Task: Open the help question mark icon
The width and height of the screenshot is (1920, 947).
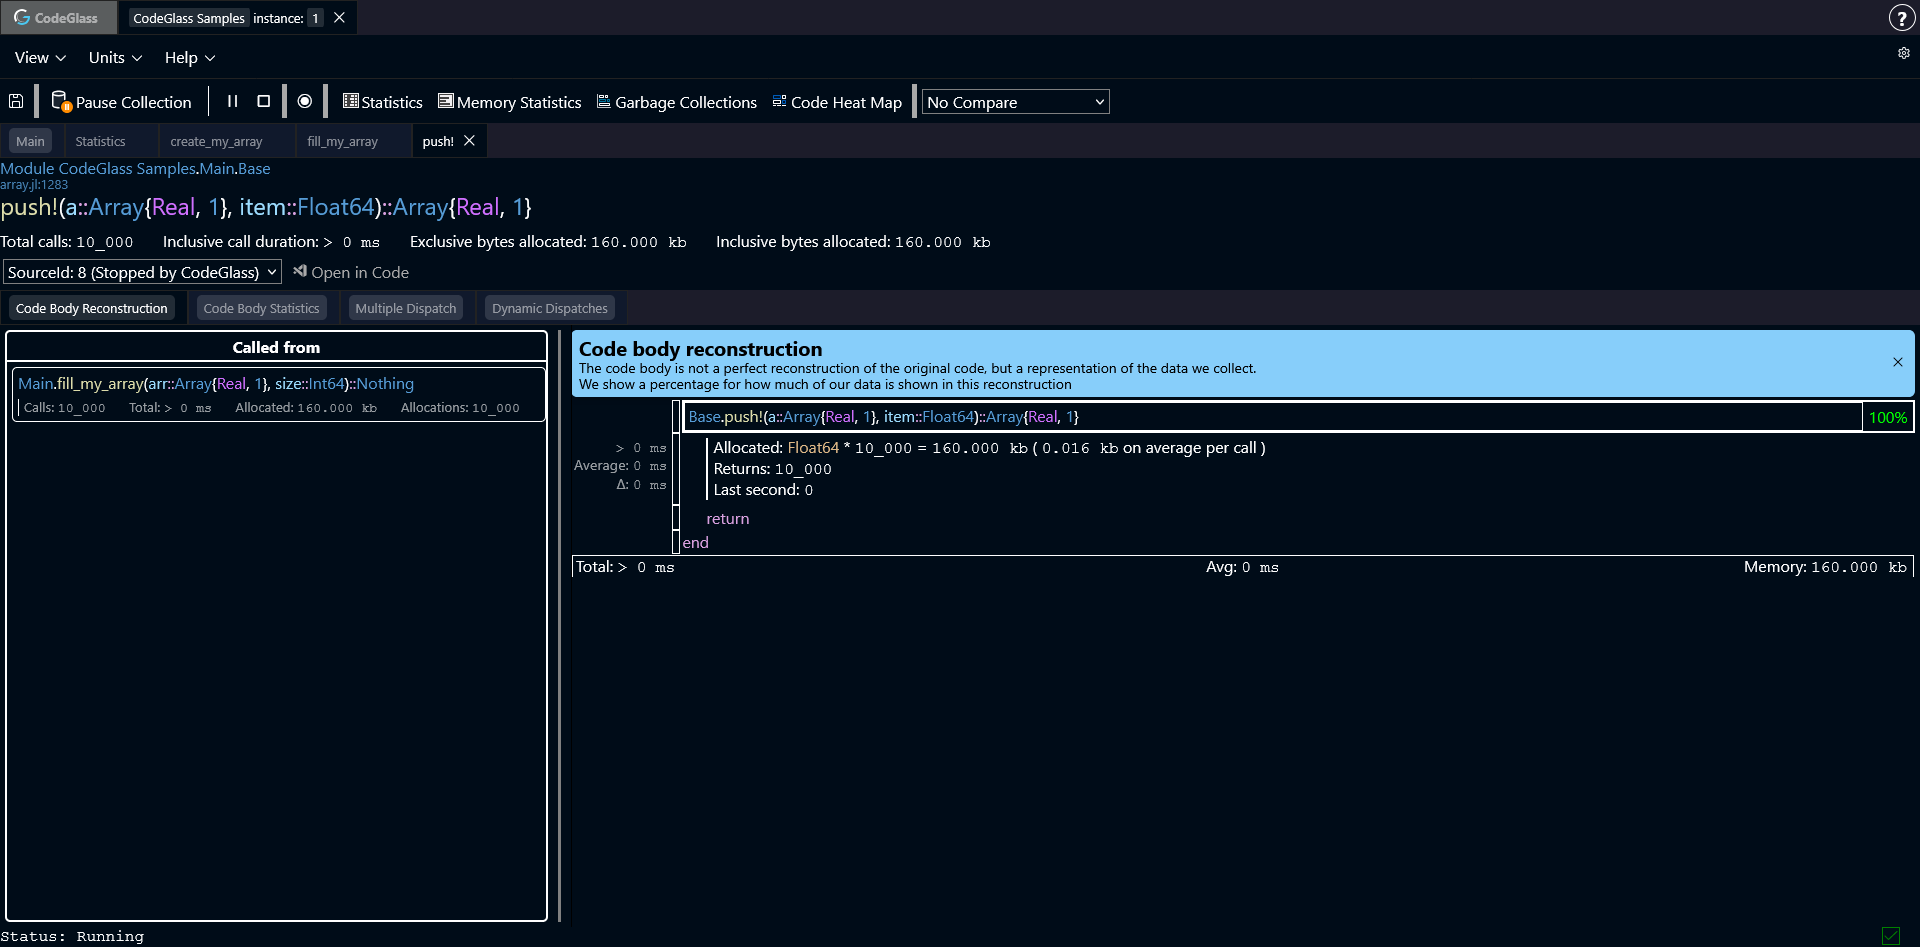Action: (1900, 18)
